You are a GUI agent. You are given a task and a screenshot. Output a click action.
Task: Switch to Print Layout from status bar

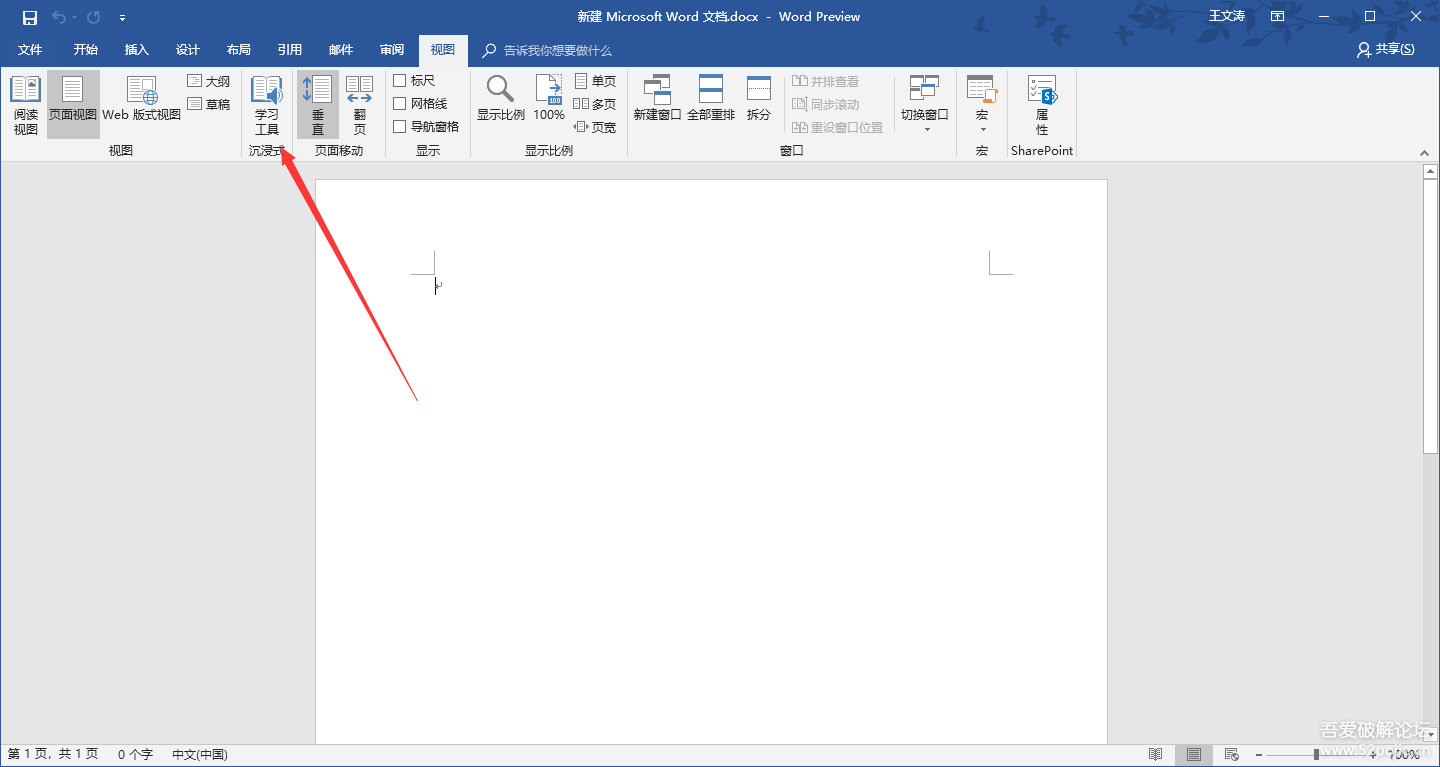pyautogui.click(x=1194, y=754)
